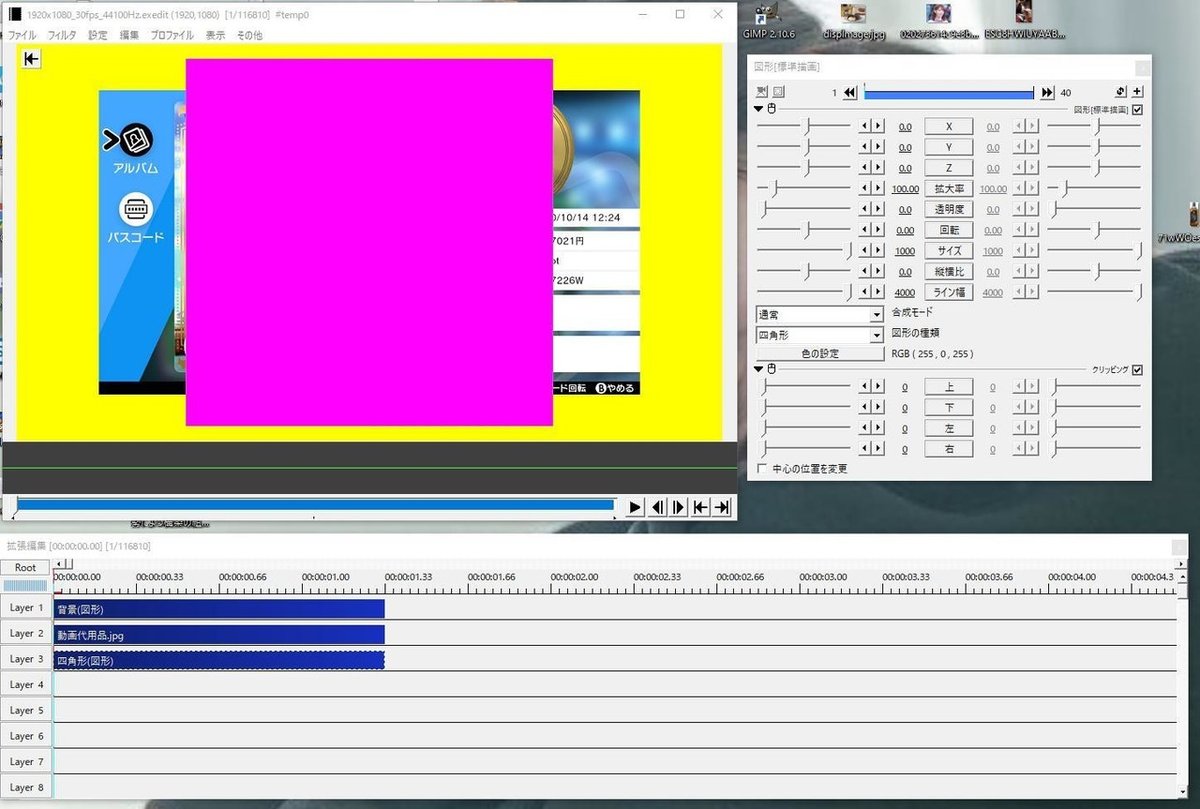1200x809 pixels.
Task: Select the 背景(図形) object on Layer 1
Action: (x=219, y=609)
